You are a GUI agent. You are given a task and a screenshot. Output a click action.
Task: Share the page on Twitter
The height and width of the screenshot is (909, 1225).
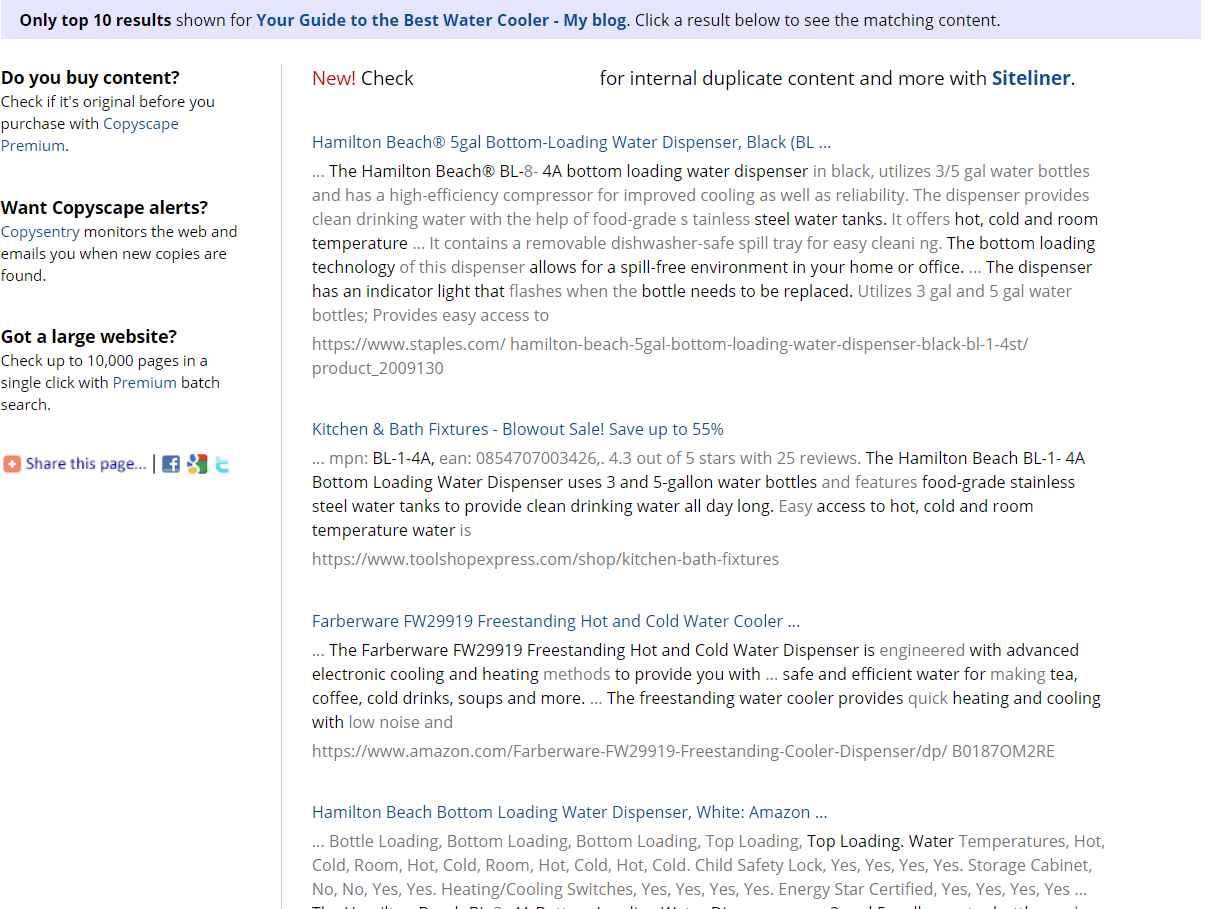coord(222,464)
